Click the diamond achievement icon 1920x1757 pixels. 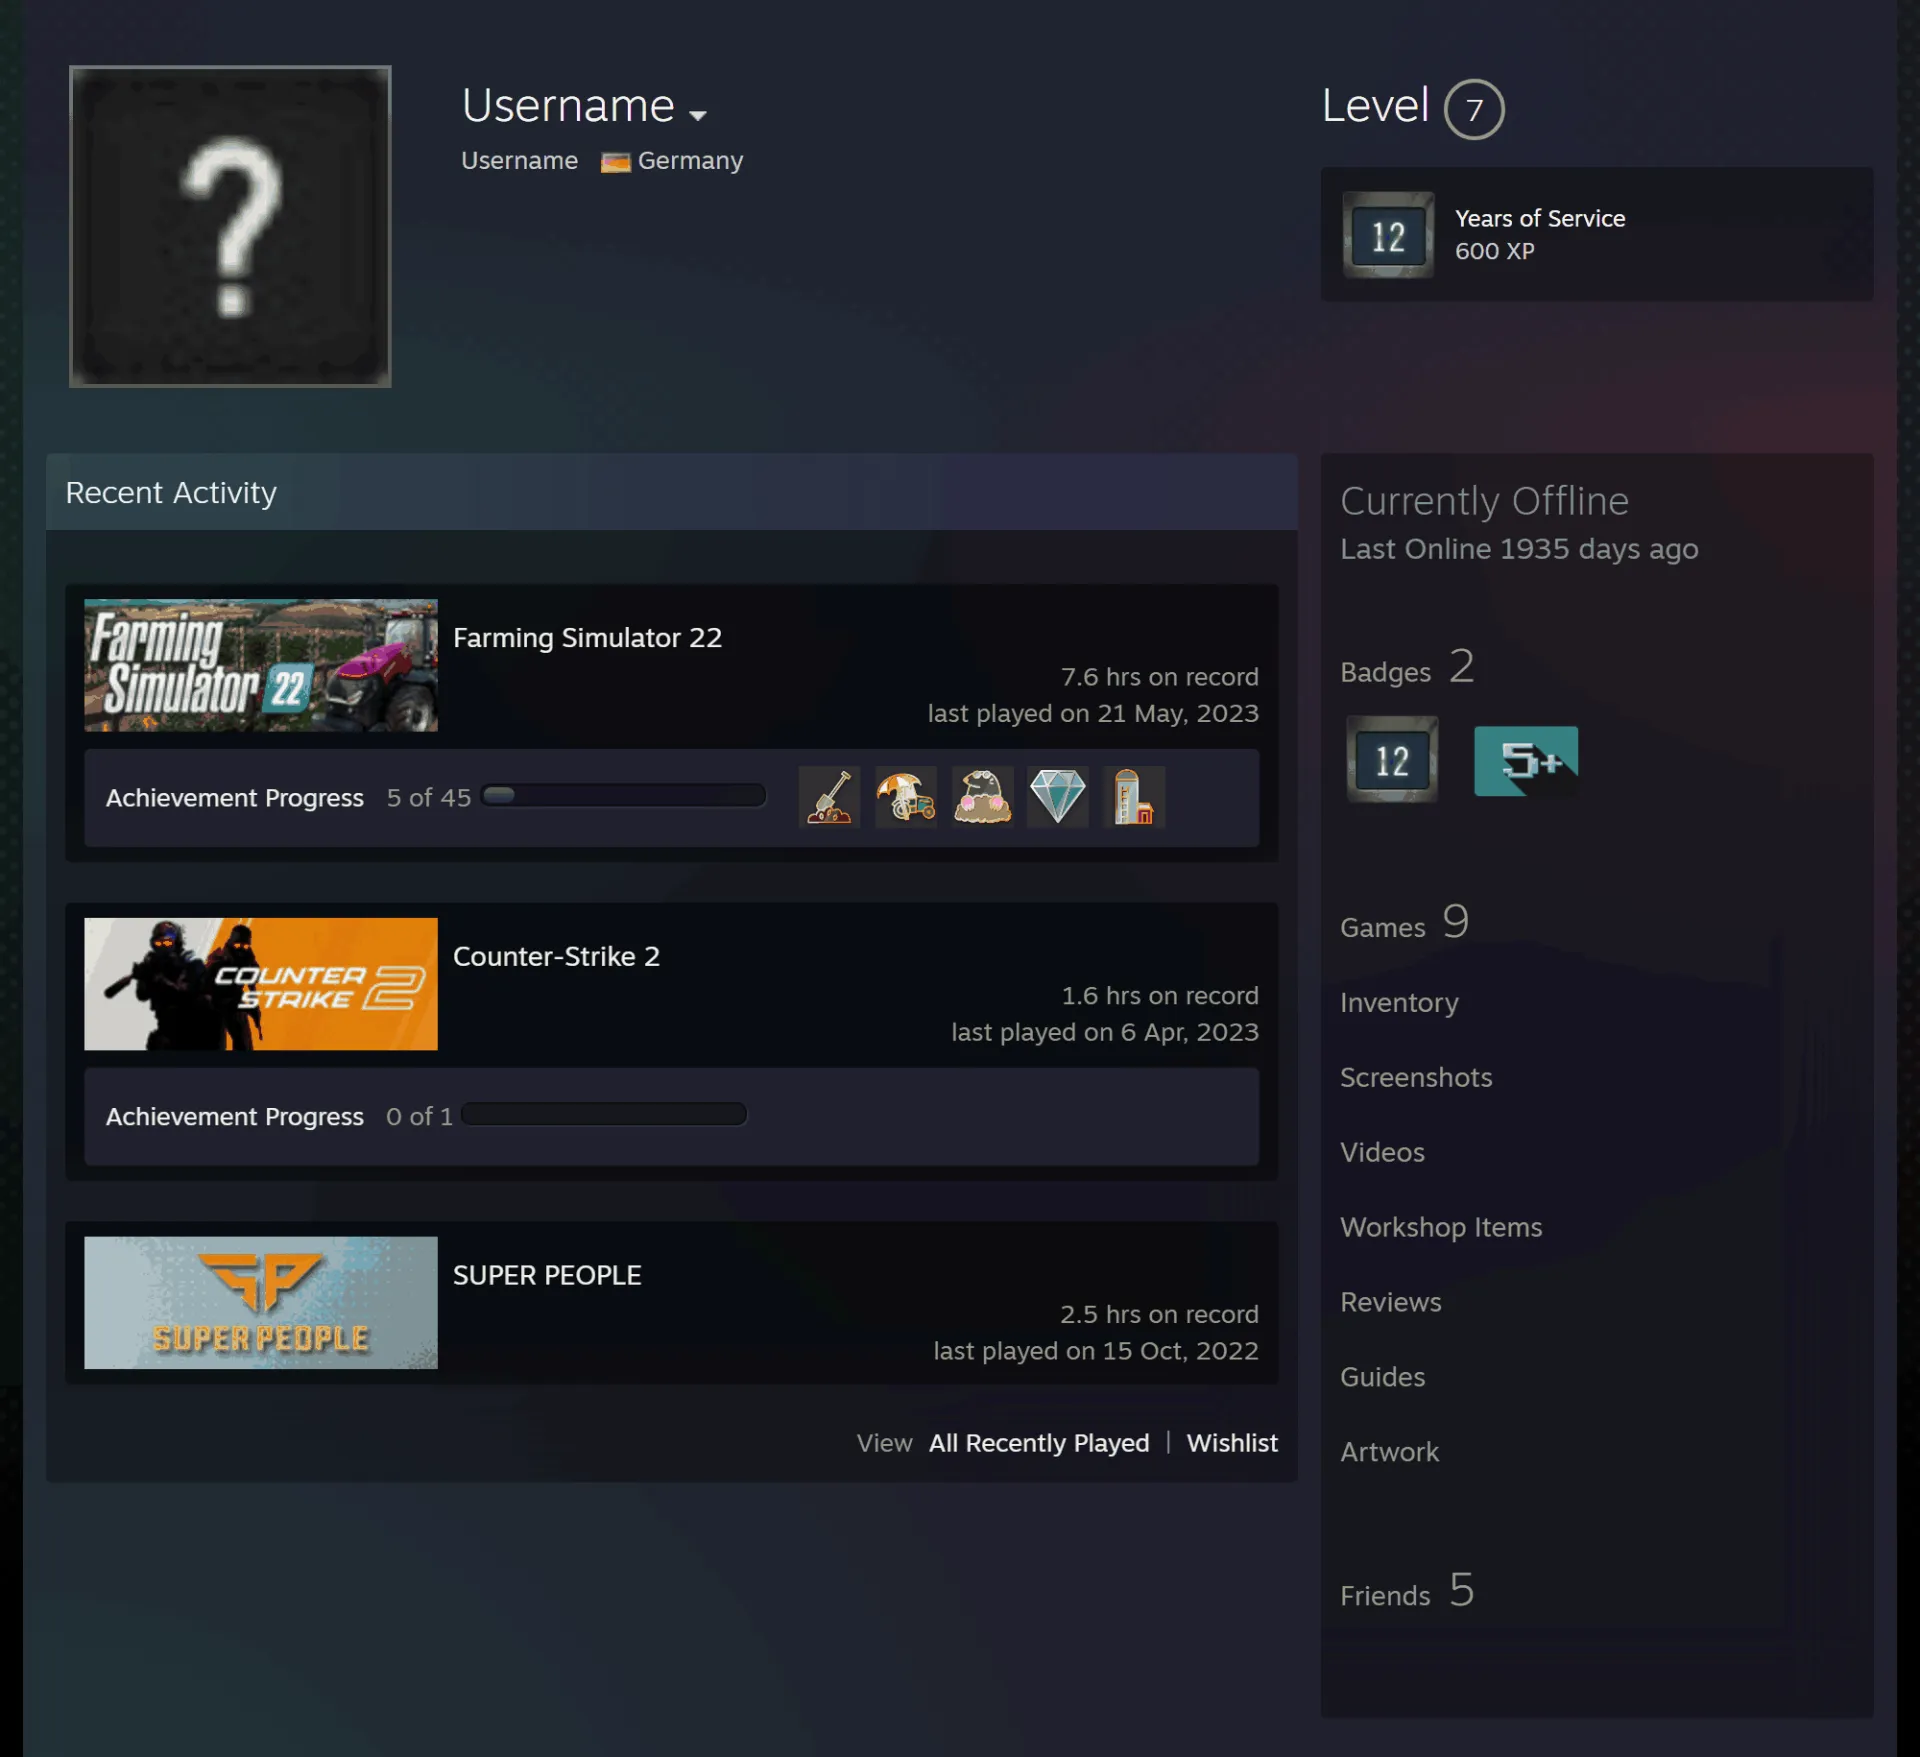coord(1058,797)
